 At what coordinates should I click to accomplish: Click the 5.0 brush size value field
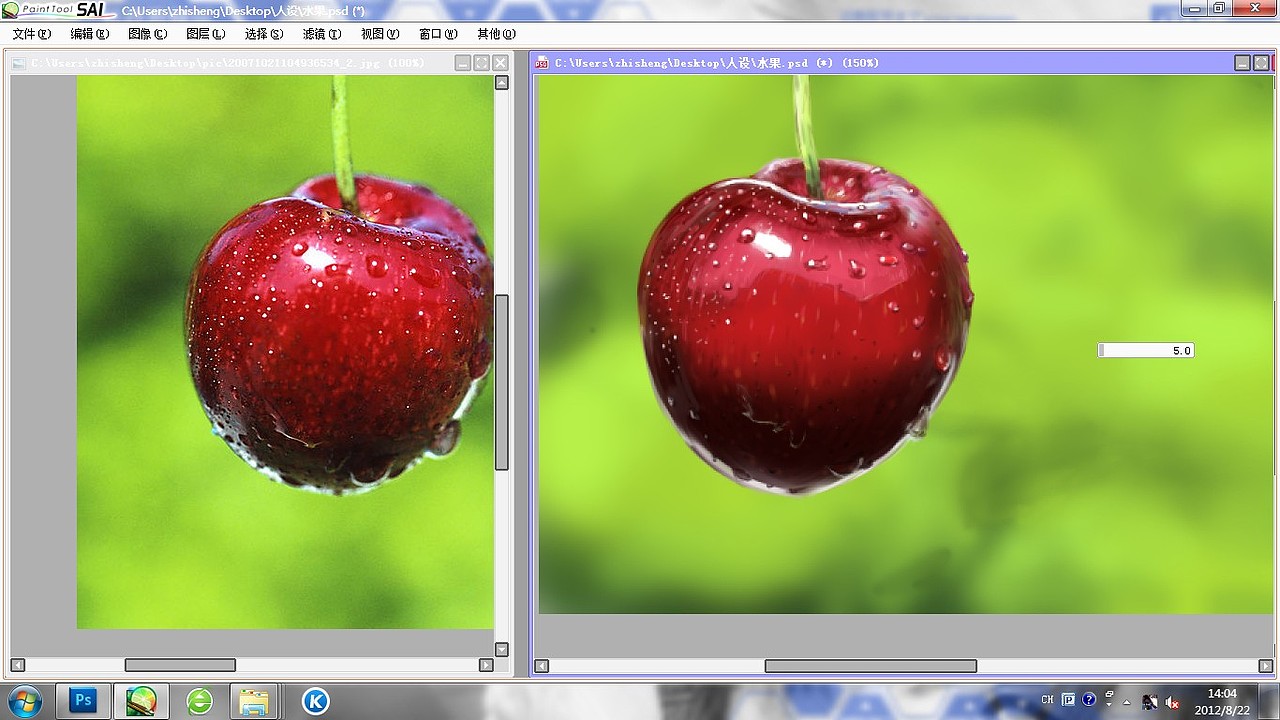pyautogui.click(x=1146, y=350)
